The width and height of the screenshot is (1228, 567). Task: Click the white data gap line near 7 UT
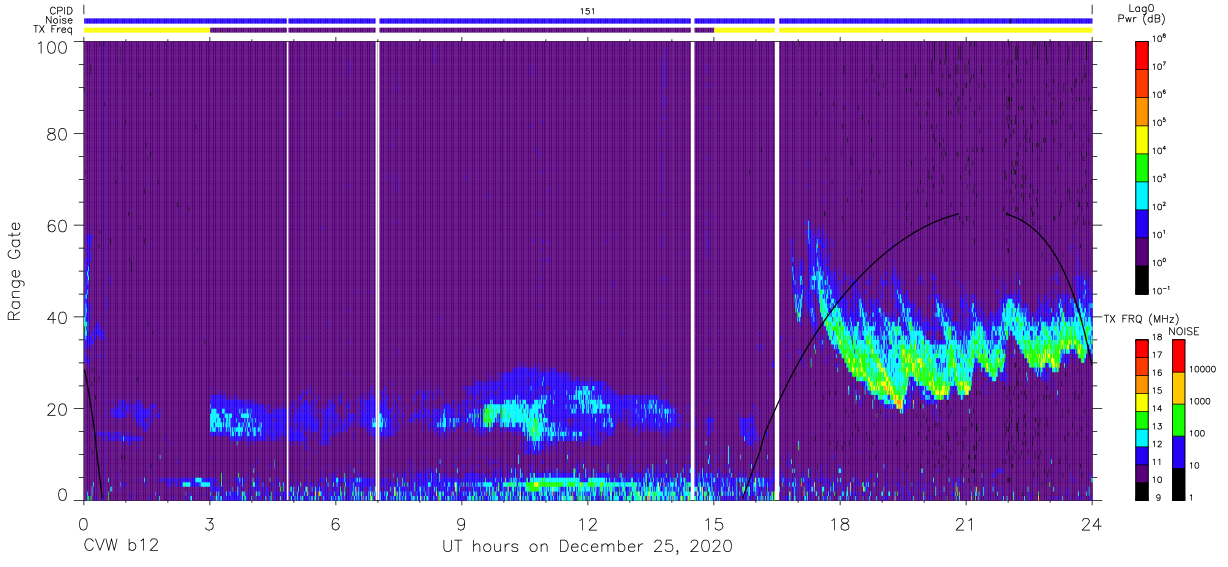[377, 271]
